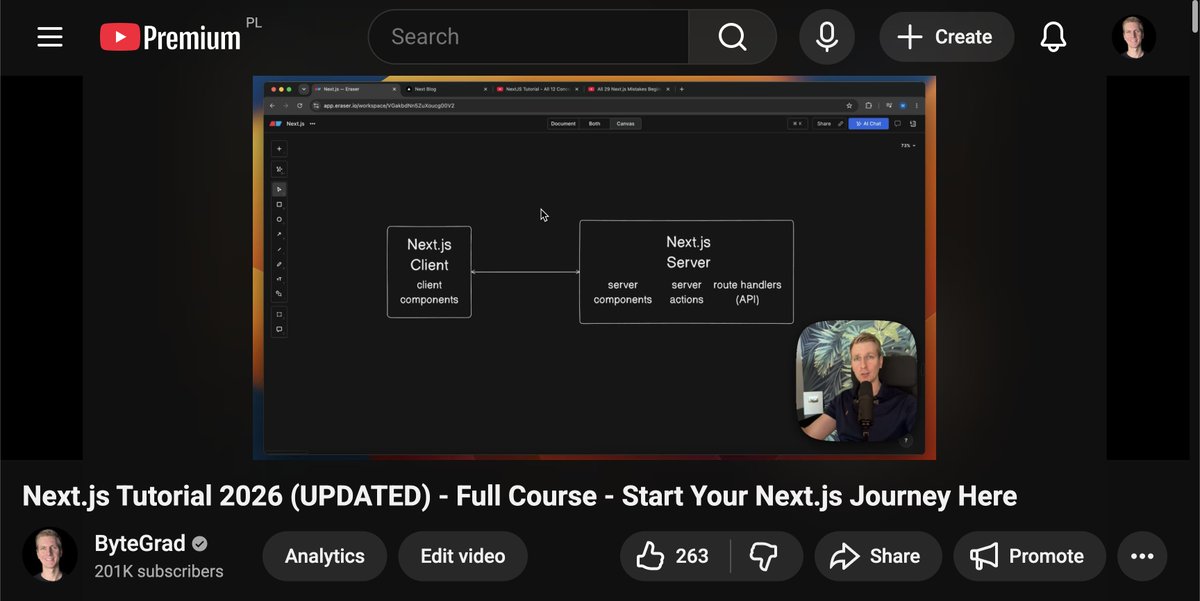Select the pointer tool in Eraser toolbar
Screen dimensions: 1200x601
pos(279,189)
